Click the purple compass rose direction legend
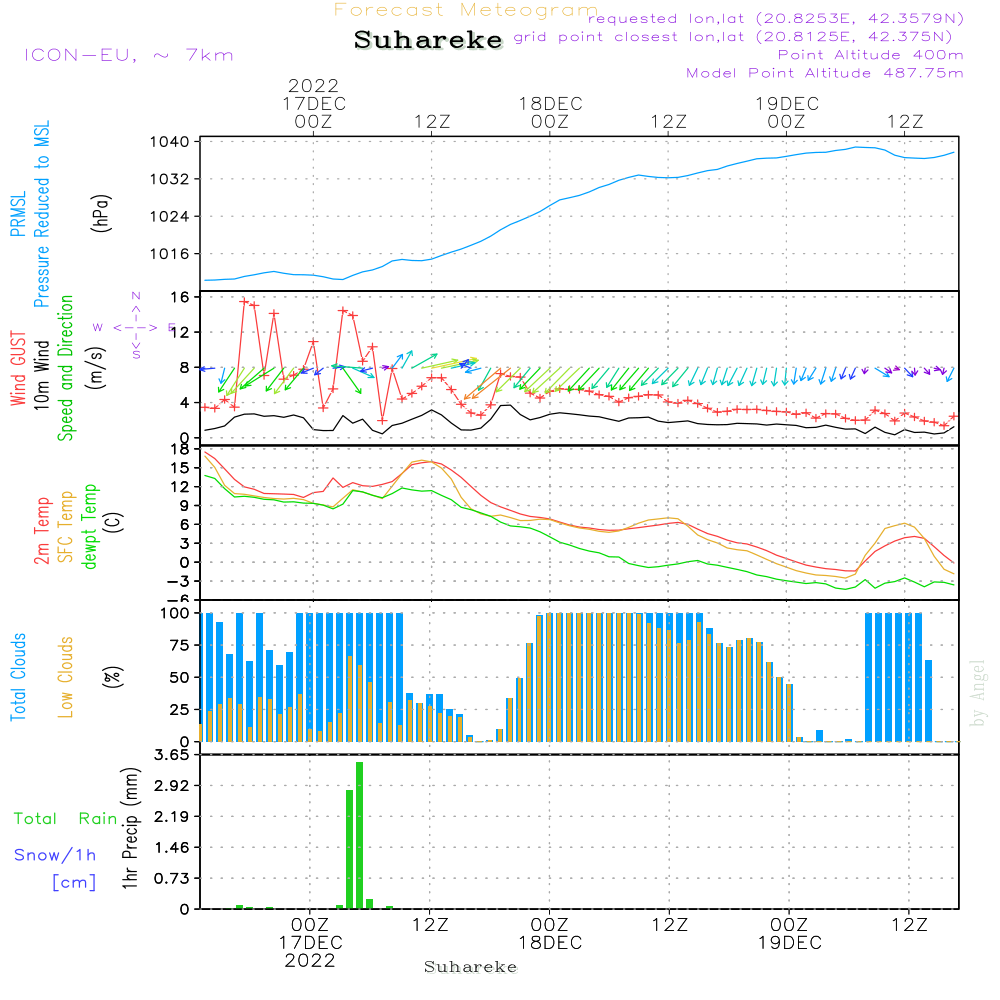Screen dimensions: 1000x1000 click(x=135, y=327)
